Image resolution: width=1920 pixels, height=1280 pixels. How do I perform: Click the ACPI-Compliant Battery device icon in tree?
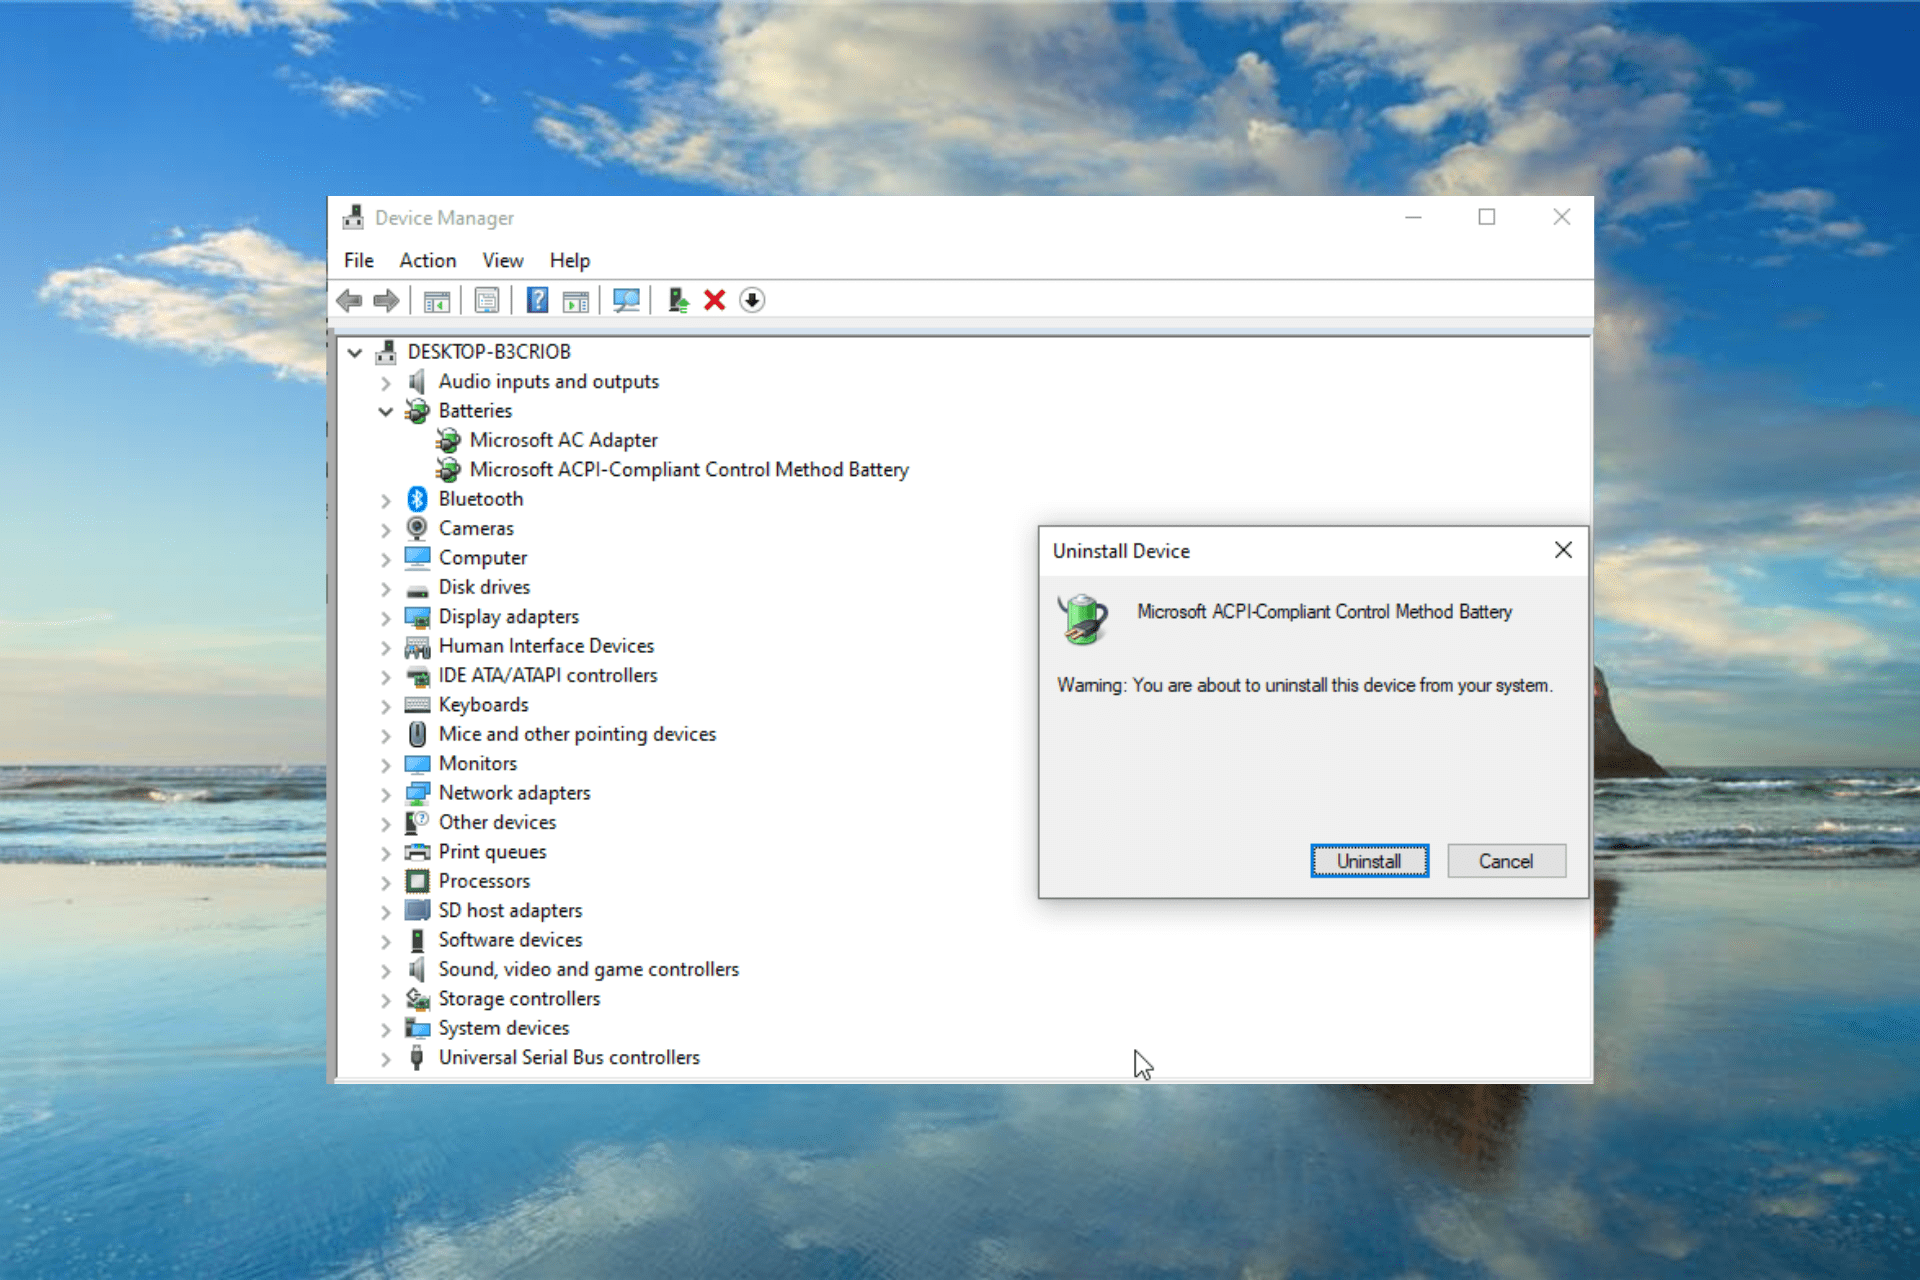(448, 469)
